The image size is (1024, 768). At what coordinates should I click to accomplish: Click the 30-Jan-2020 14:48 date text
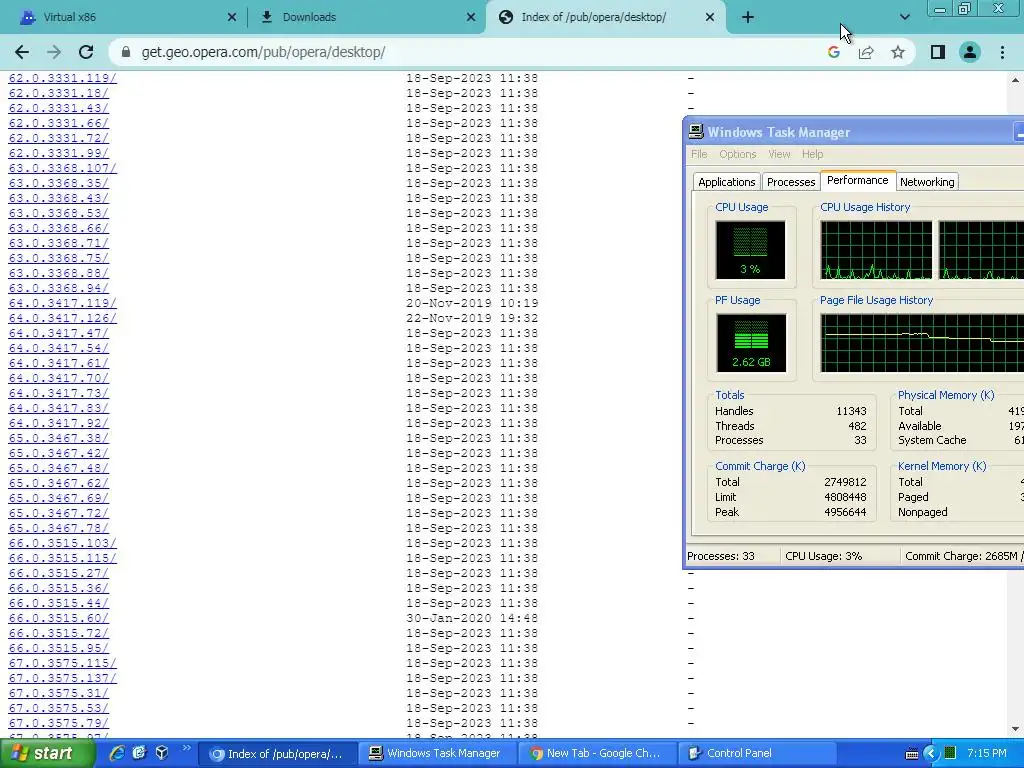(x=472, y=618)
